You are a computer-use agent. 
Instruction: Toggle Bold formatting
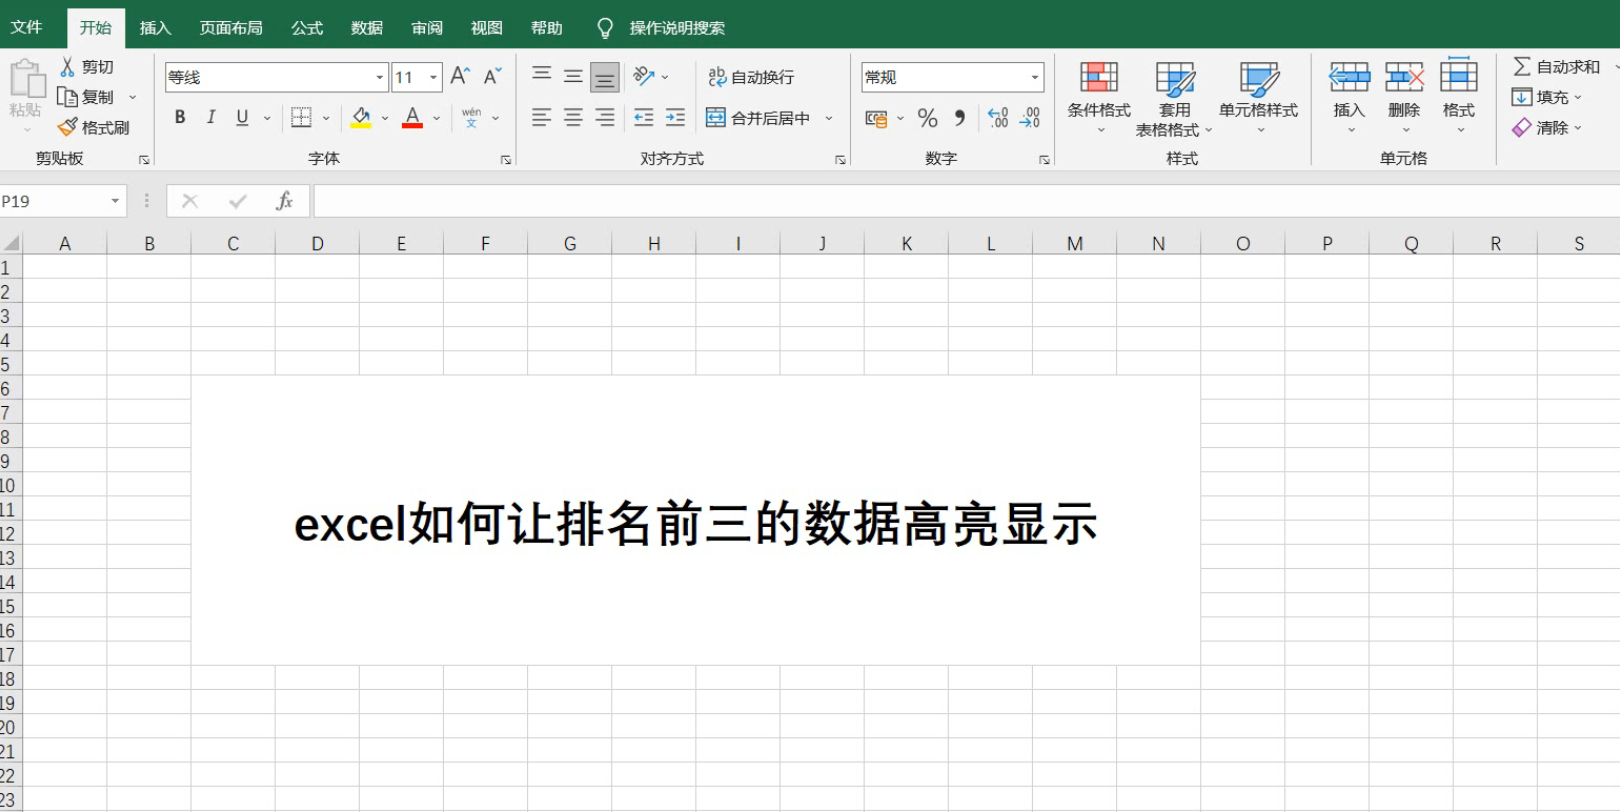pos(180,117)
